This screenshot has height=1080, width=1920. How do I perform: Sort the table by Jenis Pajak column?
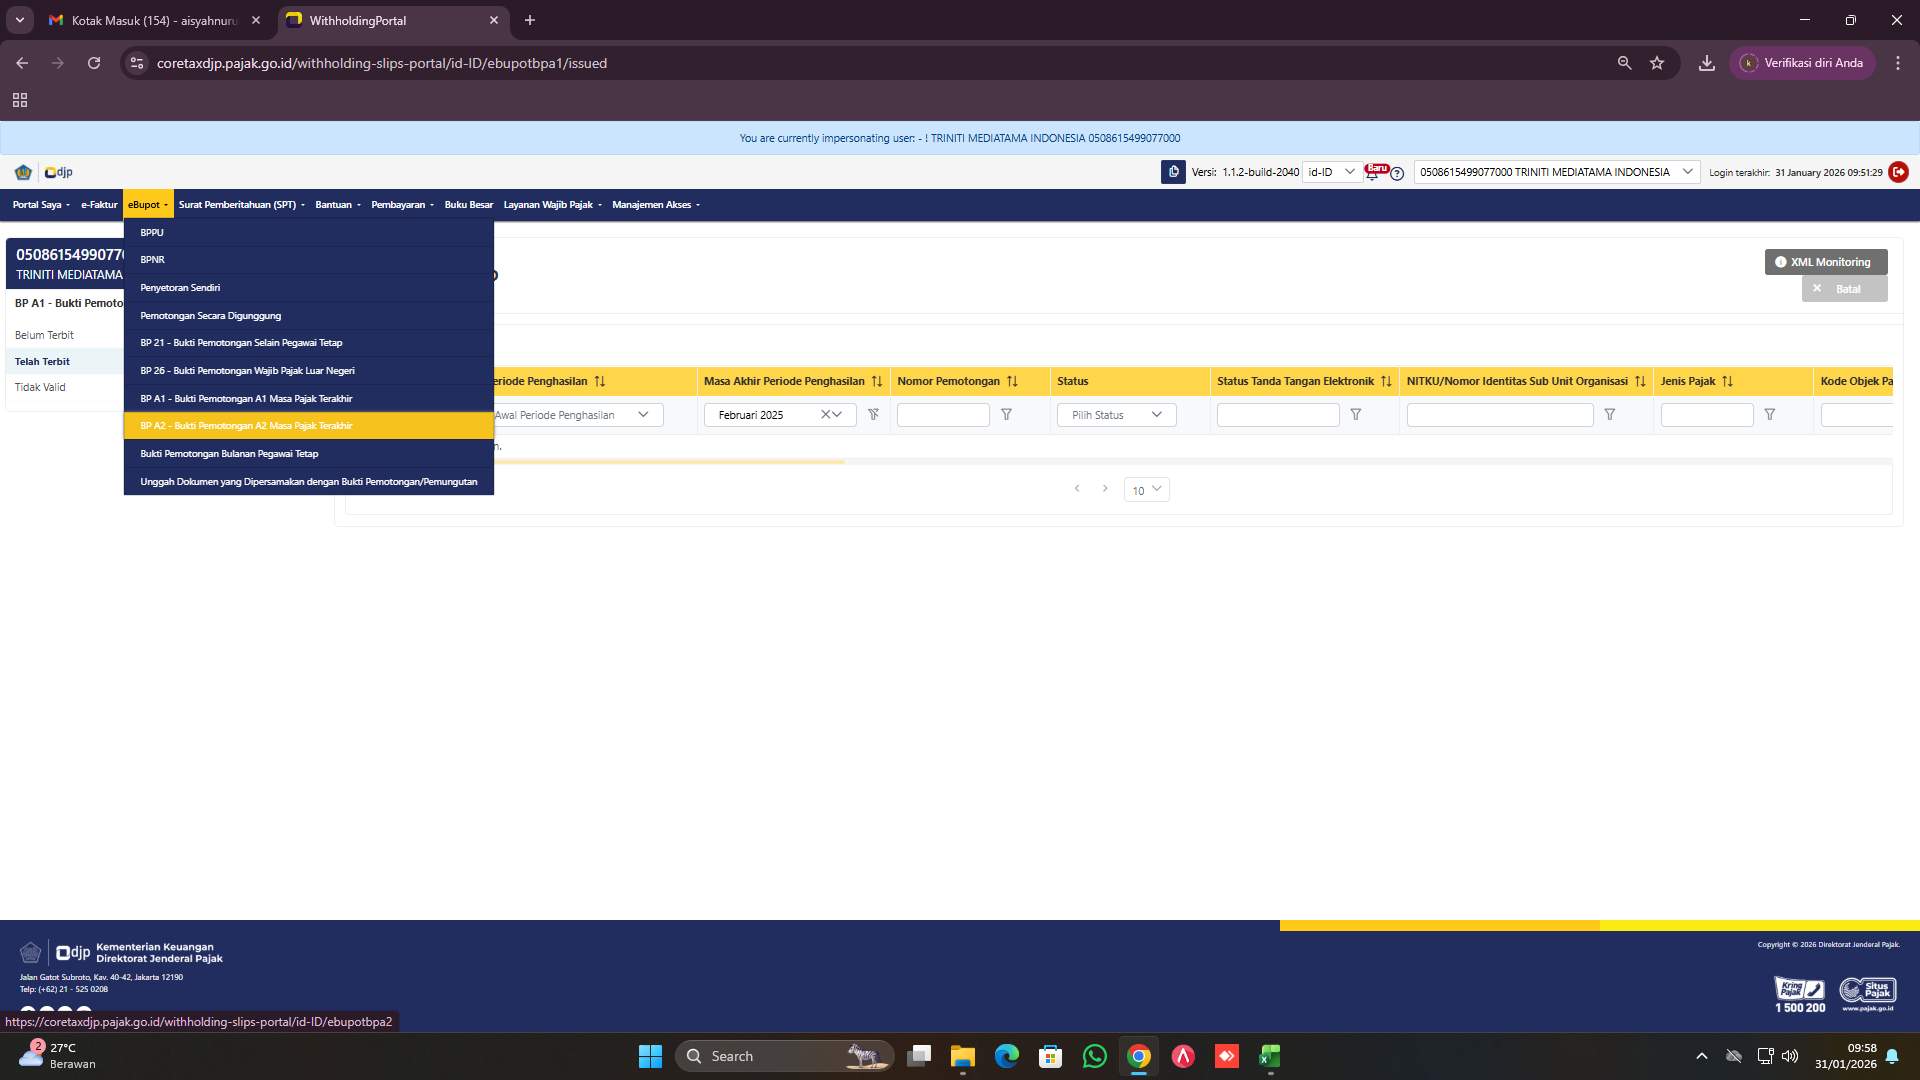(1729, 381)
